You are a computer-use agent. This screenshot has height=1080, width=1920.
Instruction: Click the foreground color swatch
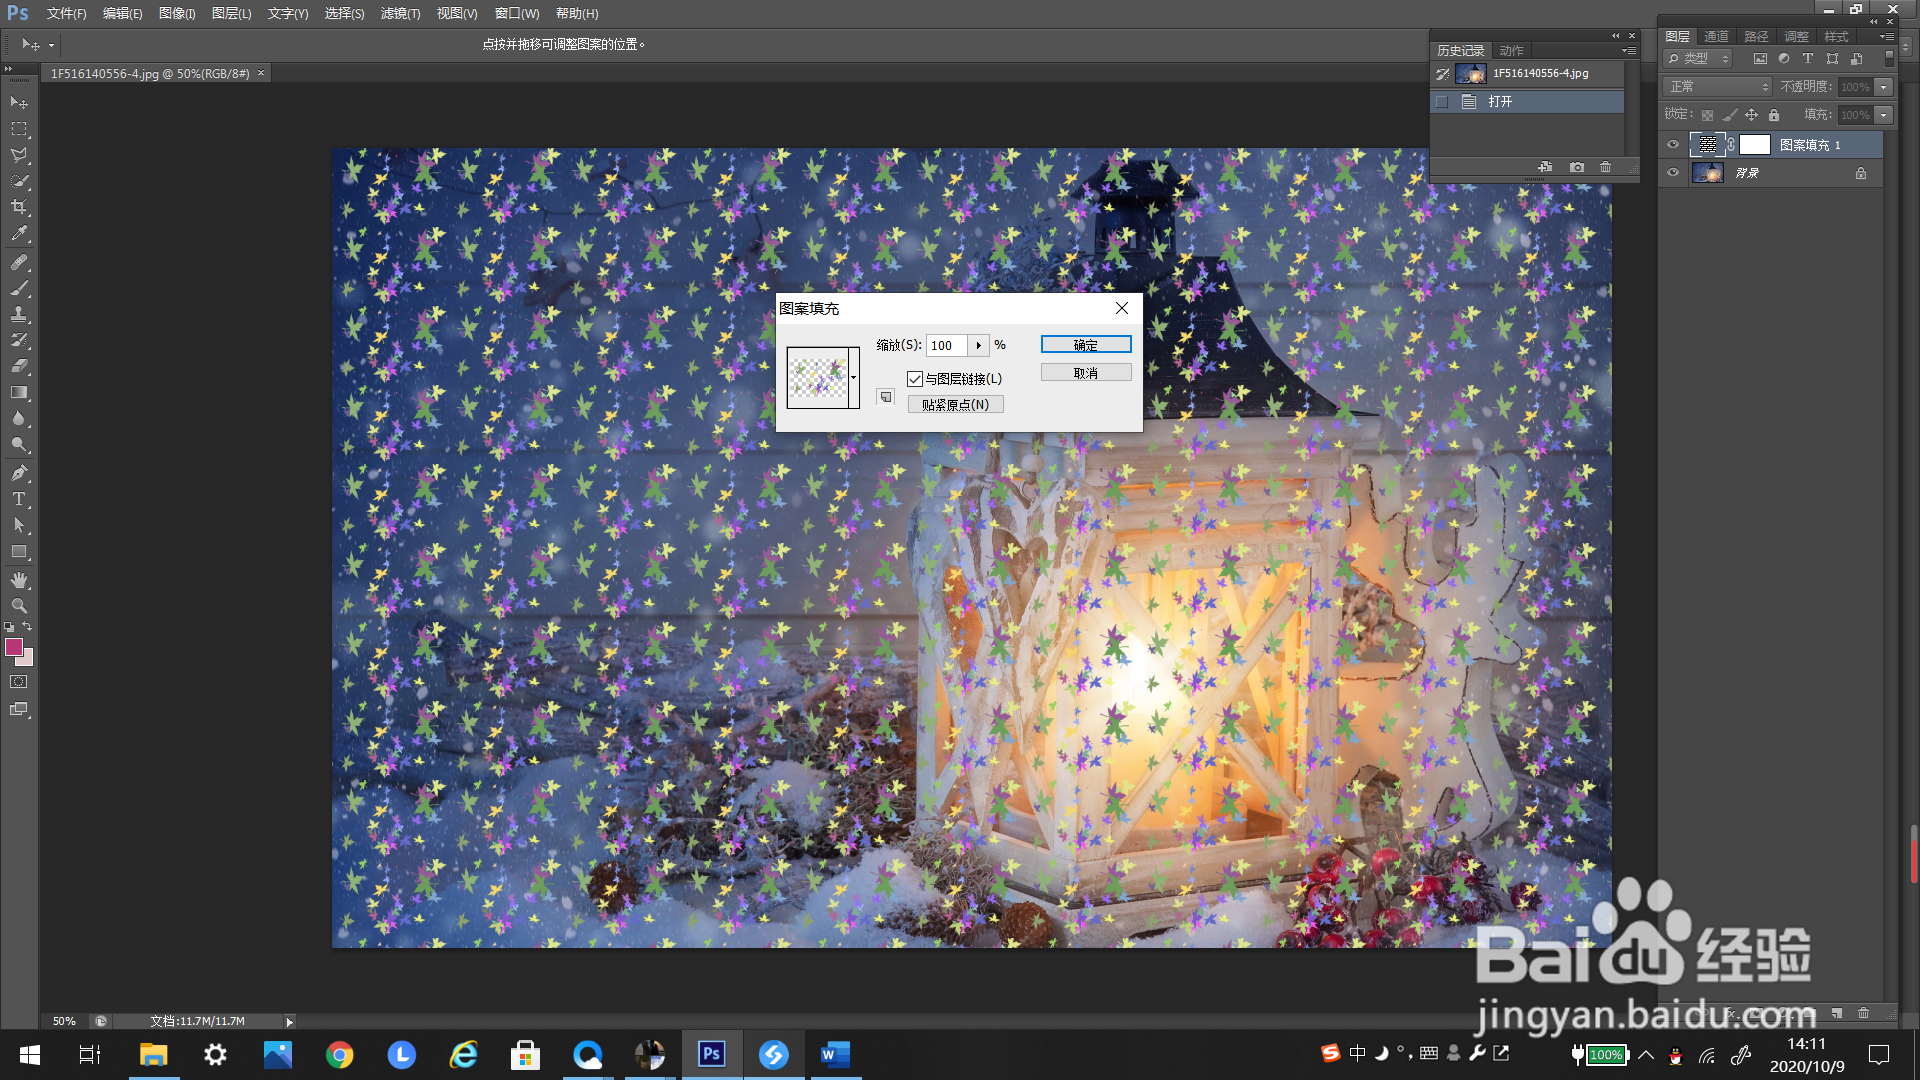pos(14,647)
